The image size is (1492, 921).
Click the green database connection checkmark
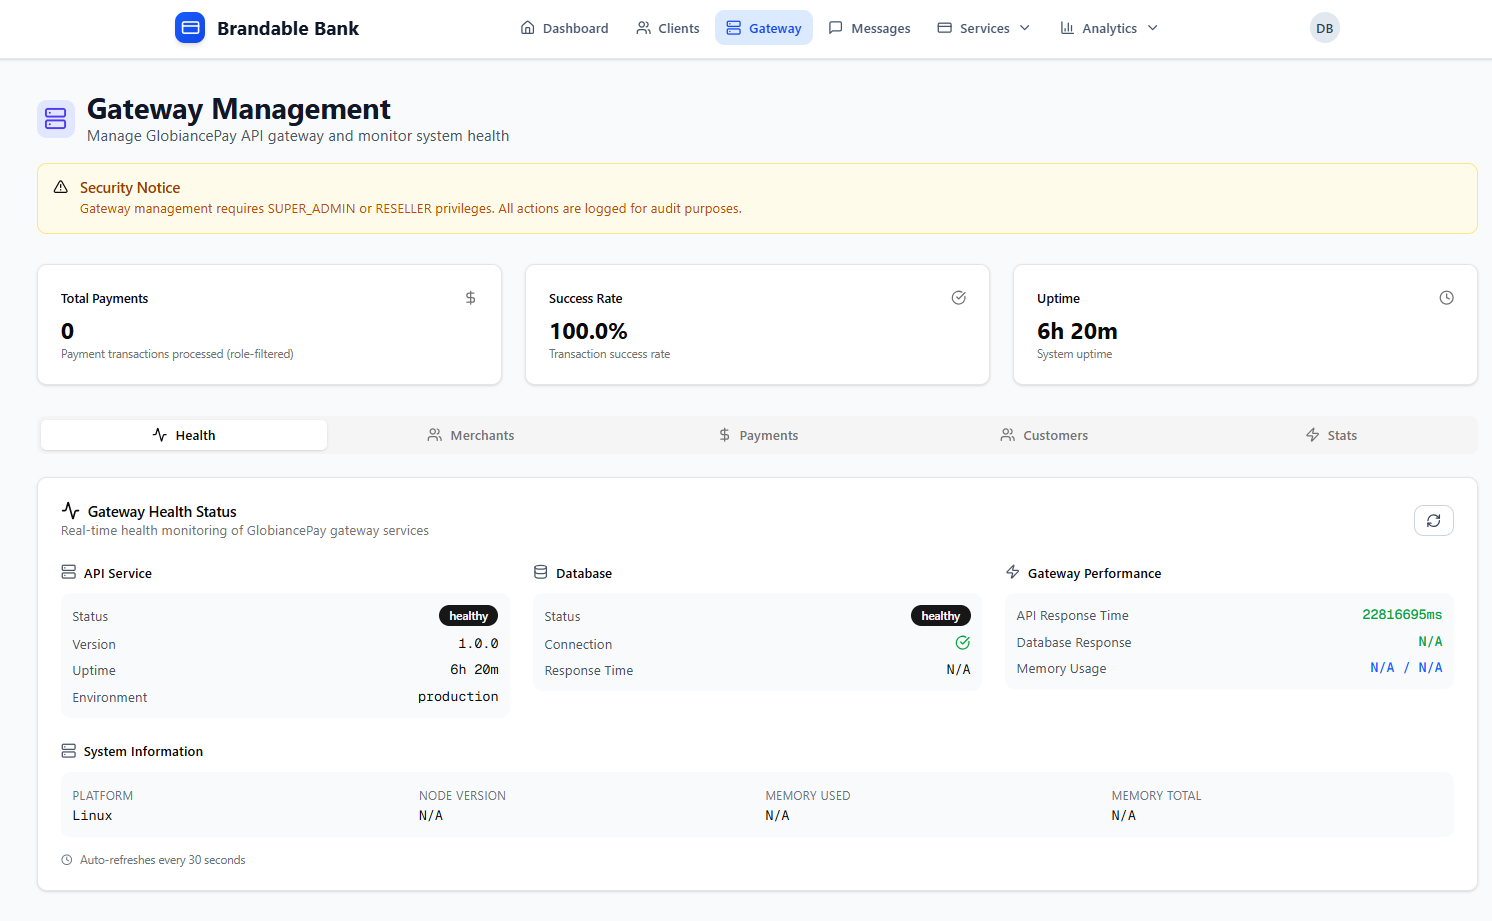click(962, 643)
